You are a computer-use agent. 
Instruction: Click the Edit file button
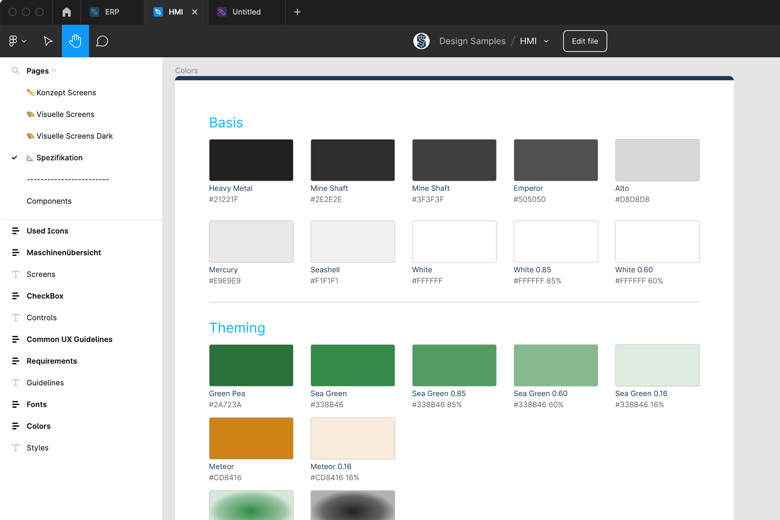585,41
